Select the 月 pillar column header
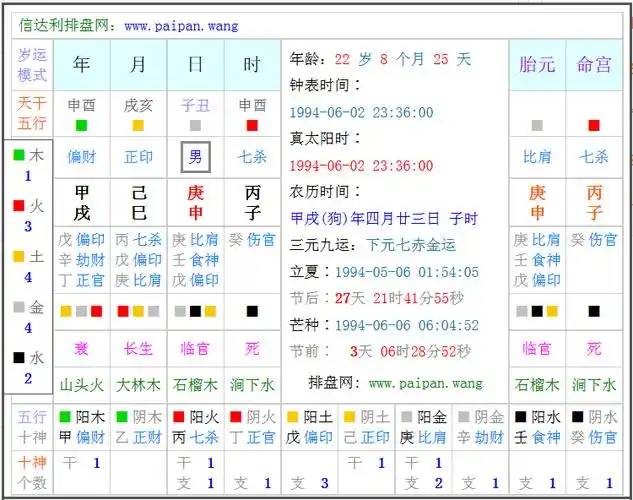Image resolution: width=633 pixels, height=500 pixels. pyautogui.click(x=138, y=65)
